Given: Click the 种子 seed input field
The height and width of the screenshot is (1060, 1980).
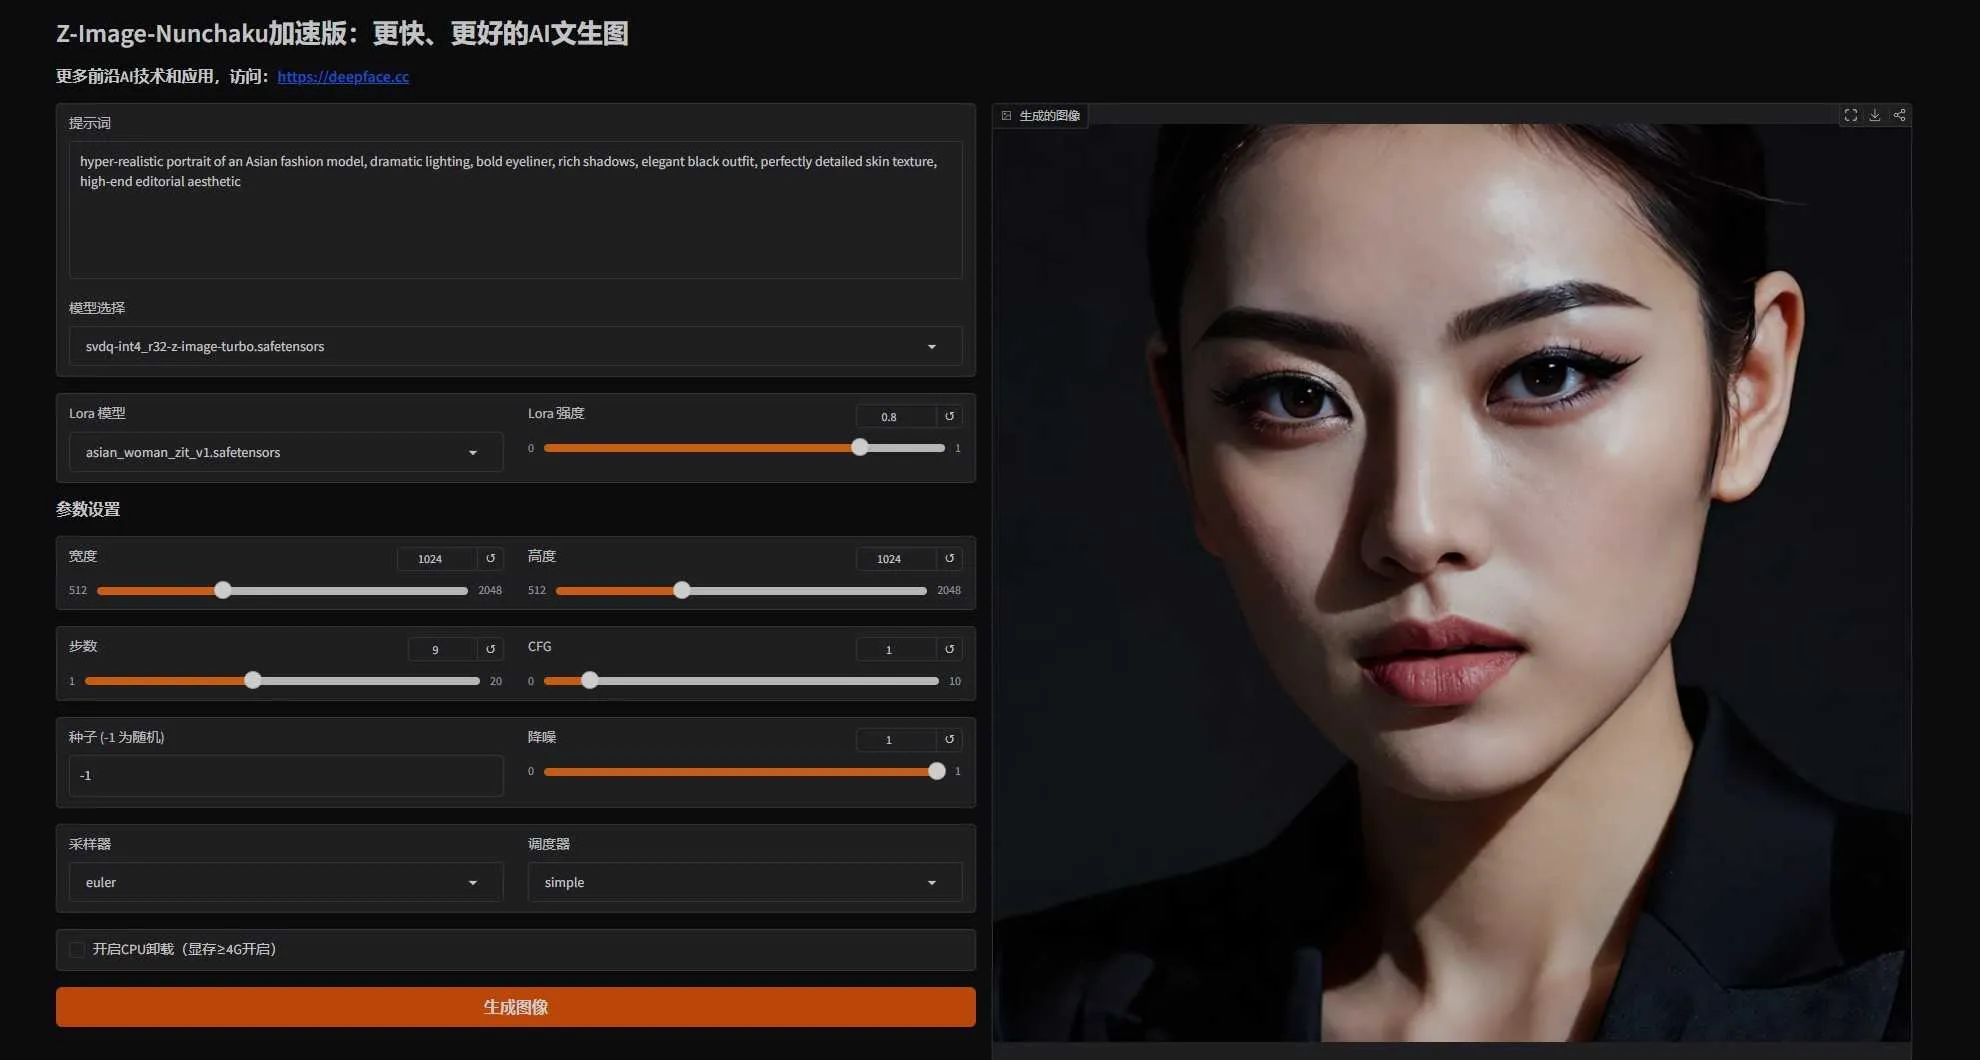Looking at the screenshot, I should pos(284,775).
